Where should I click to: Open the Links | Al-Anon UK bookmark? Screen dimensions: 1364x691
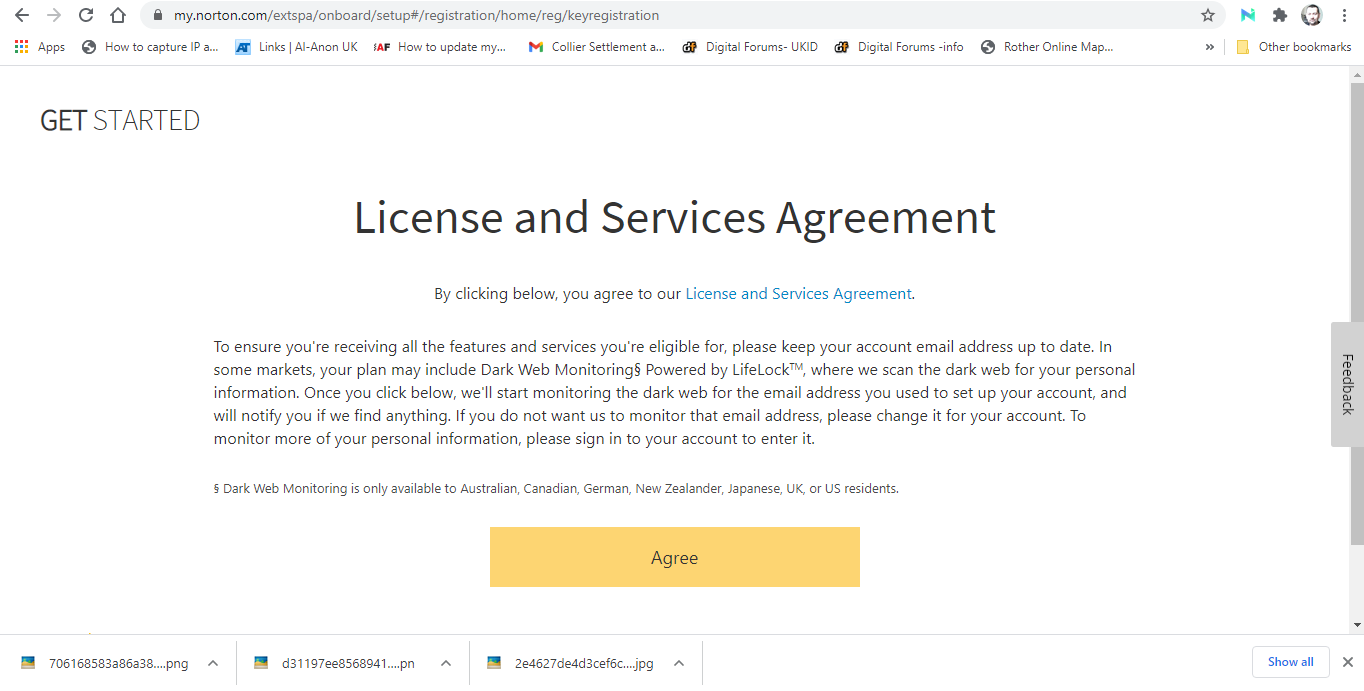[x=296, y=47]
